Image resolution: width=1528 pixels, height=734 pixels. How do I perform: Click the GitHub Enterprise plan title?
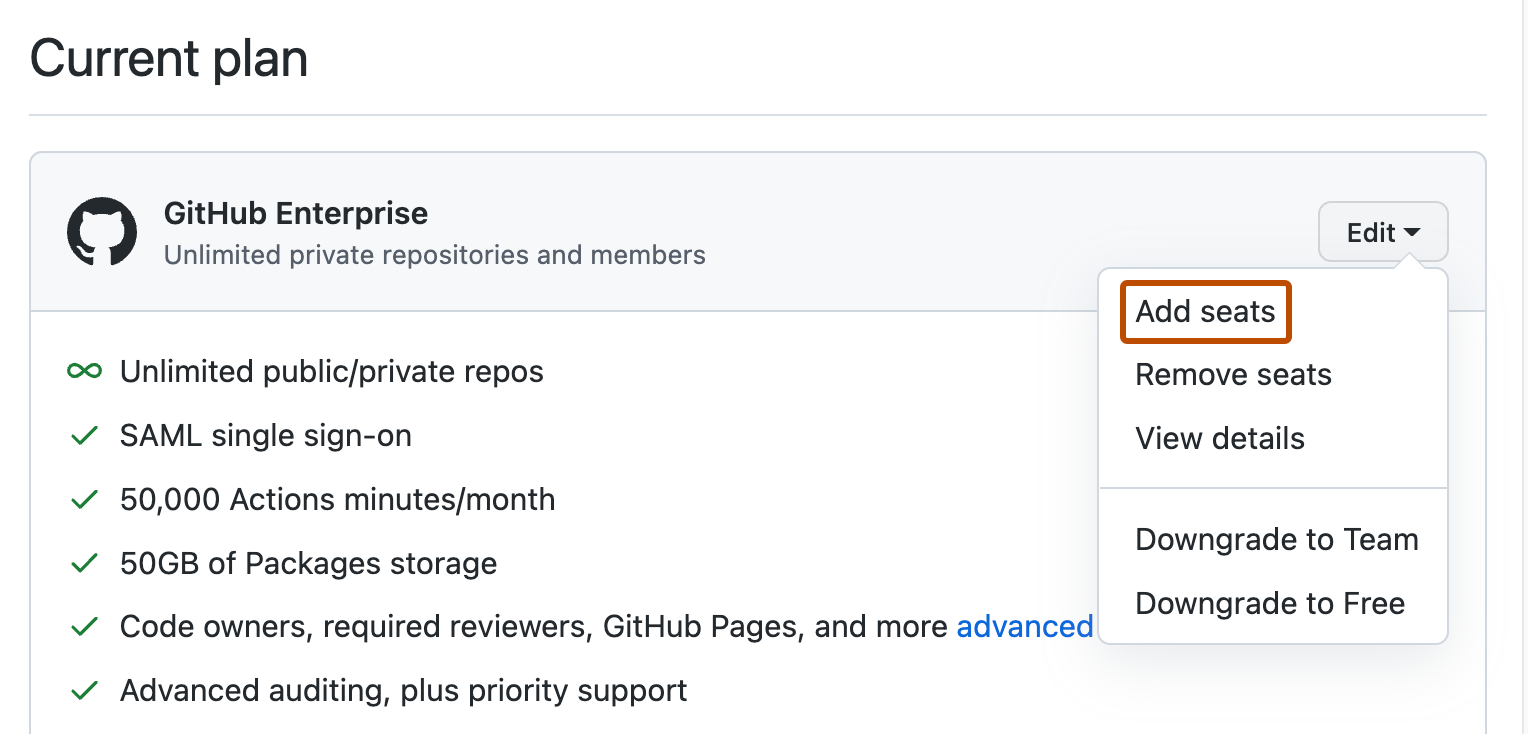click(x=295, y=214)
